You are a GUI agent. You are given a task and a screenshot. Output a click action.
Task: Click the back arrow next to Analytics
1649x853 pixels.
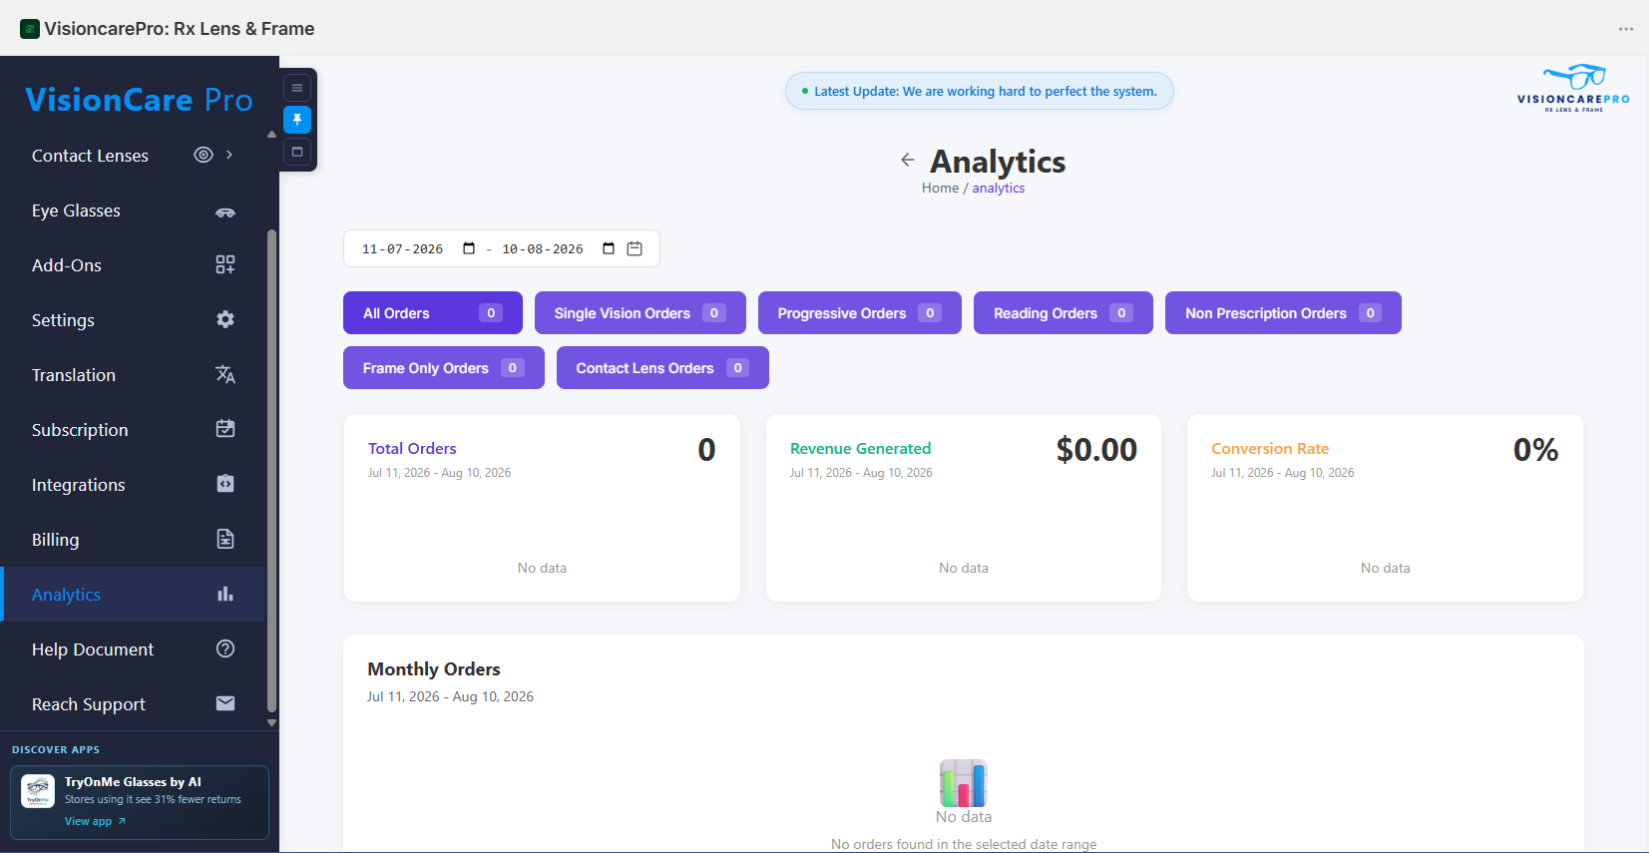(908, 160)
